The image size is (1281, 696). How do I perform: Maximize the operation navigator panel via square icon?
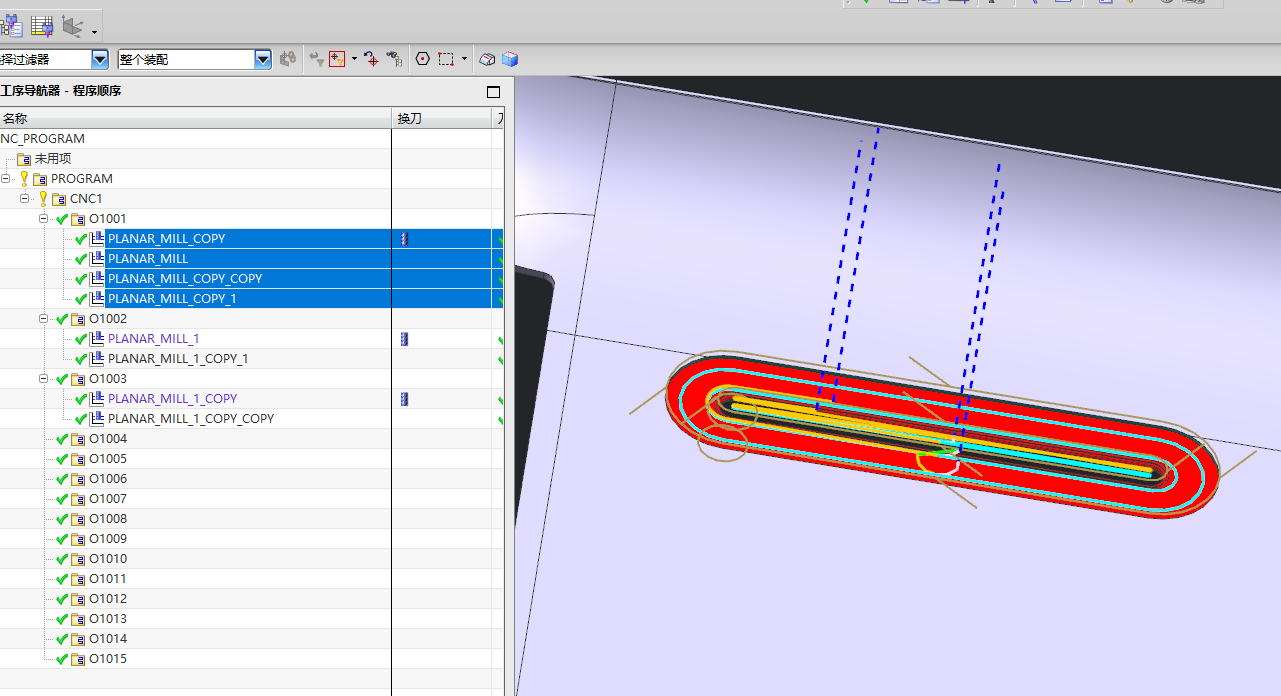coord(493,91)
